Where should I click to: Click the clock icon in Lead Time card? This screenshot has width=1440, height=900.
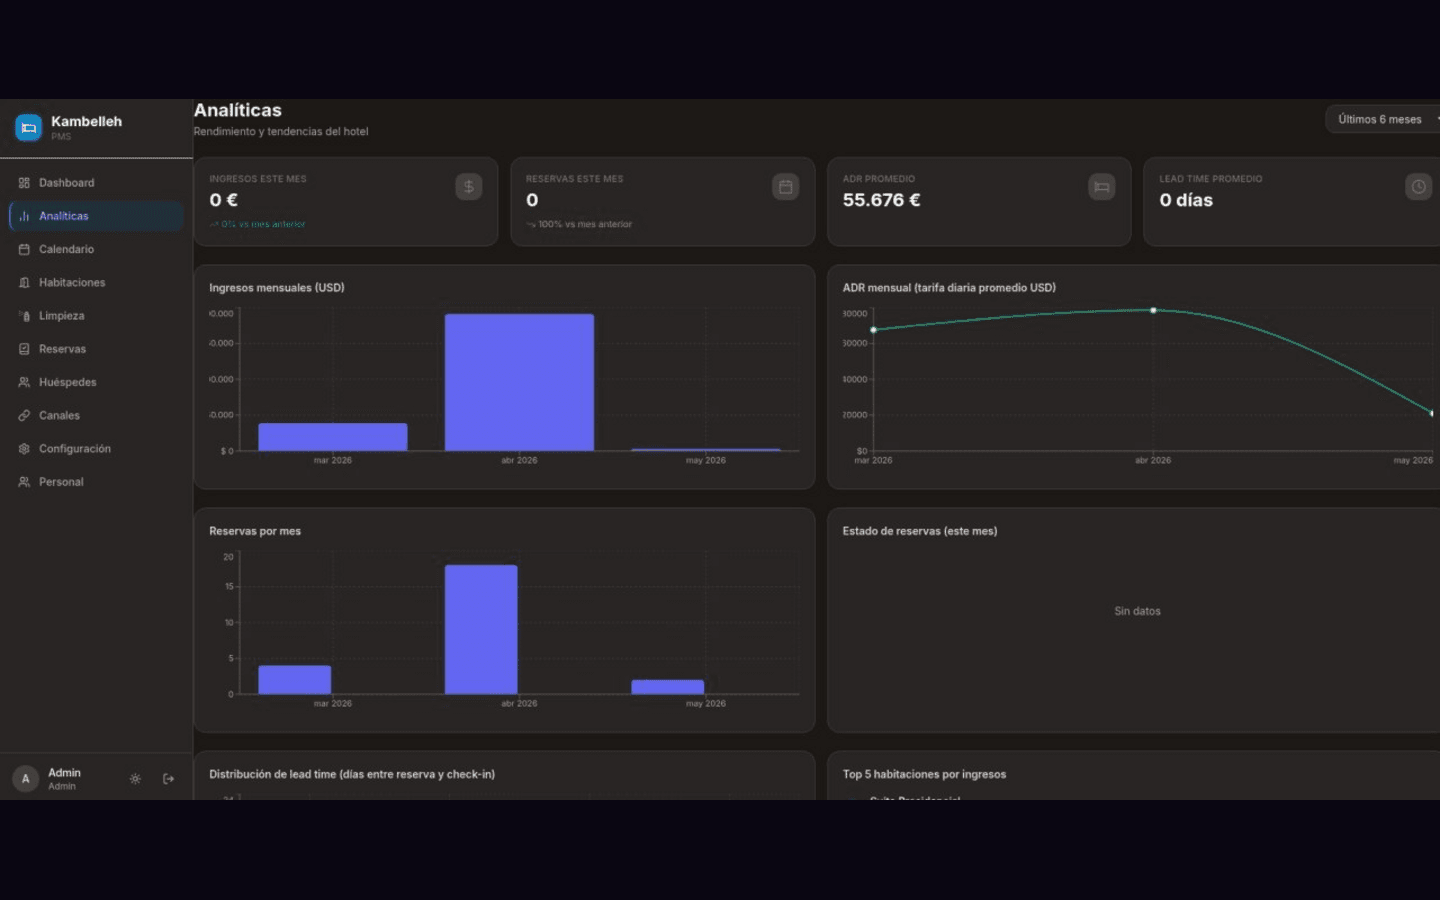(x=1418, y=187)
